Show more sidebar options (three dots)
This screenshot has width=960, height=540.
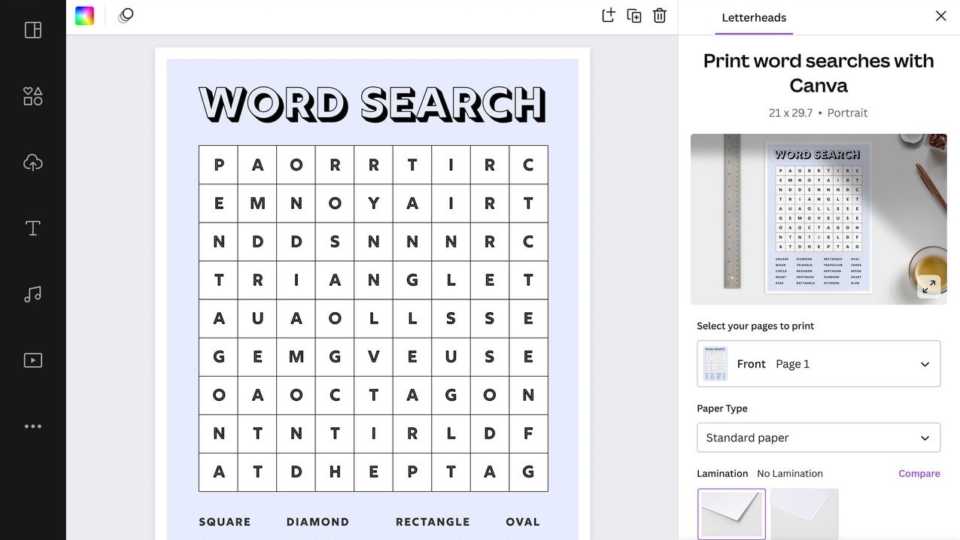tap(33, 426)
